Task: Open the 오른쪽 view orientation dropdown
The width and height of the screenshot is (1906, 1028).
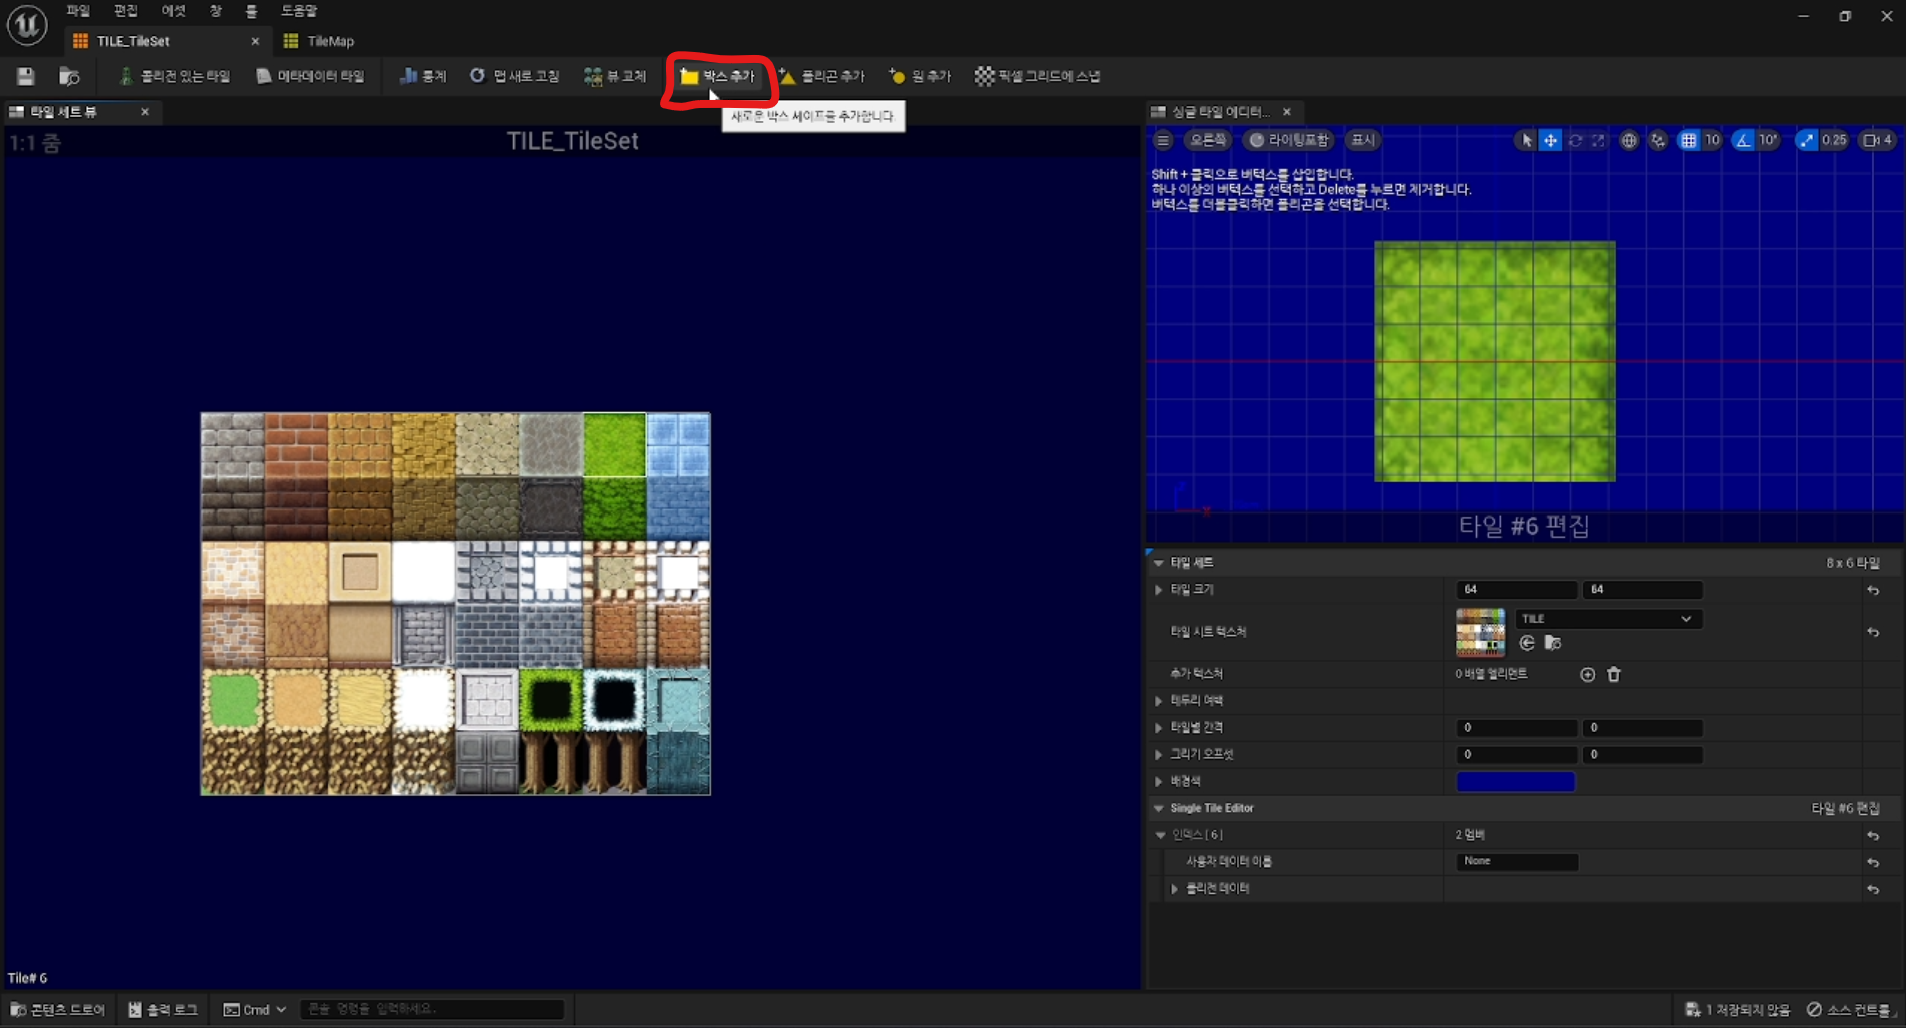Action: coord(1207,140)
